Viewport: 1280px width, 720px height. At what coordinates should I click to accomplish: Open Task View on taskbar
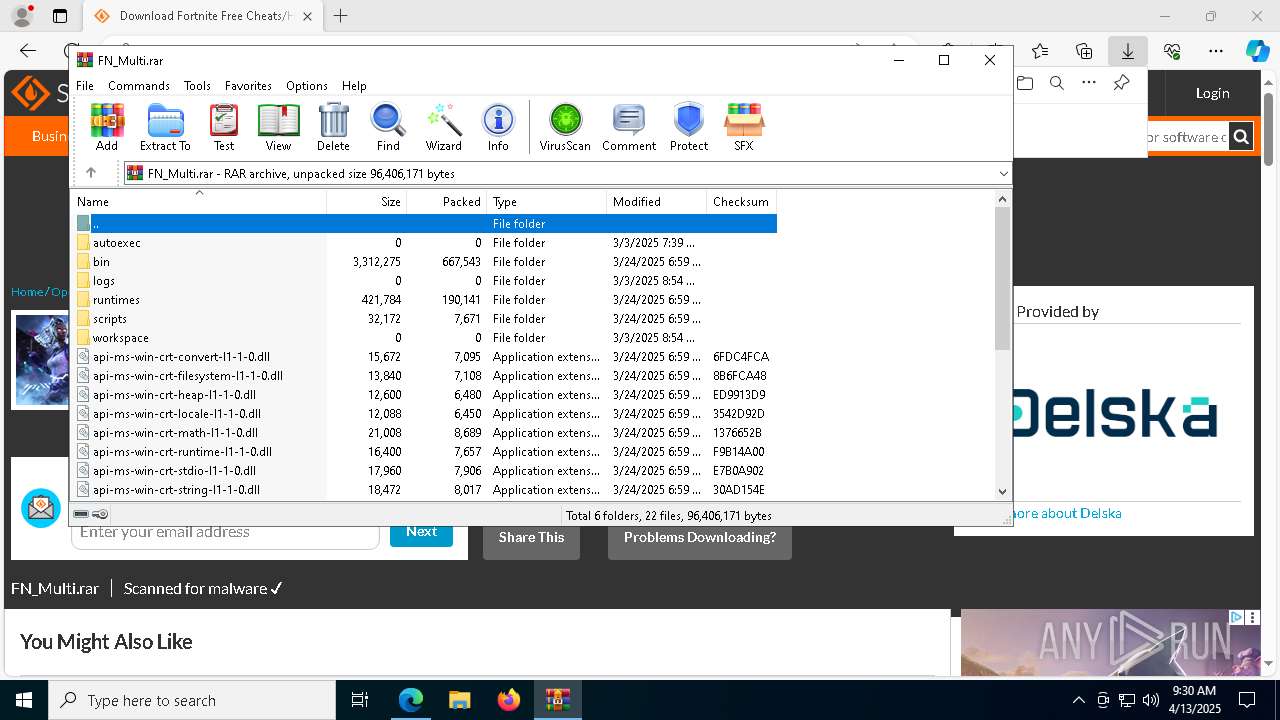[360, 700]
